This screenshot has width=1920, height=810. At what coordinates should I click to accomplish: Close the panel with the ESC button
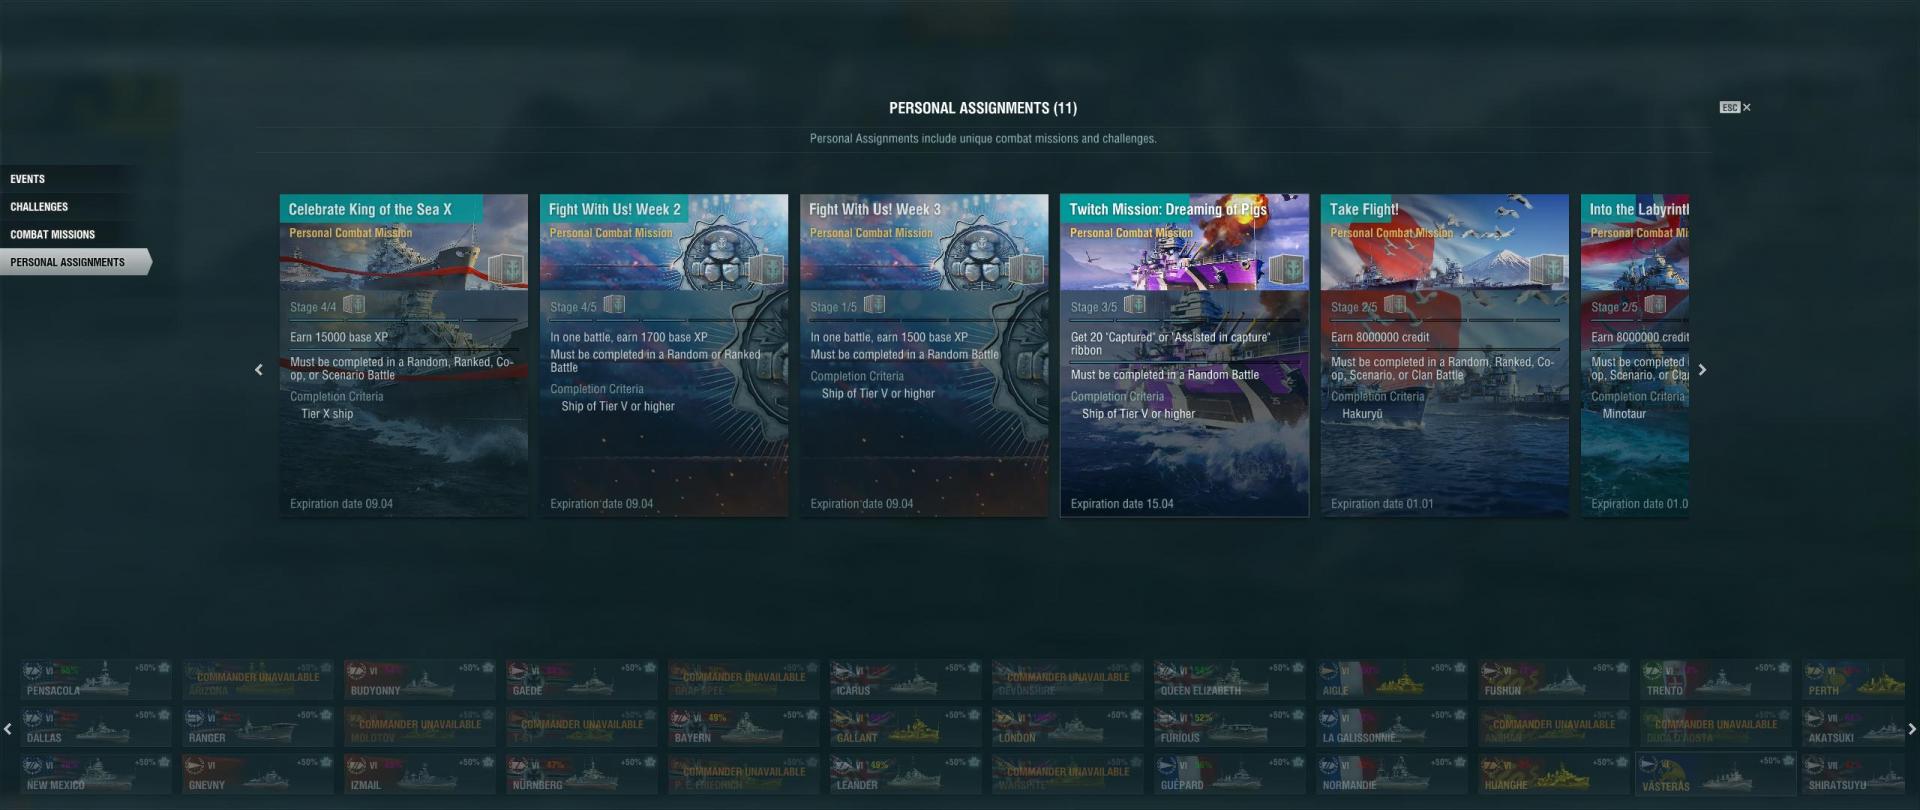[x=1735, y=107]
